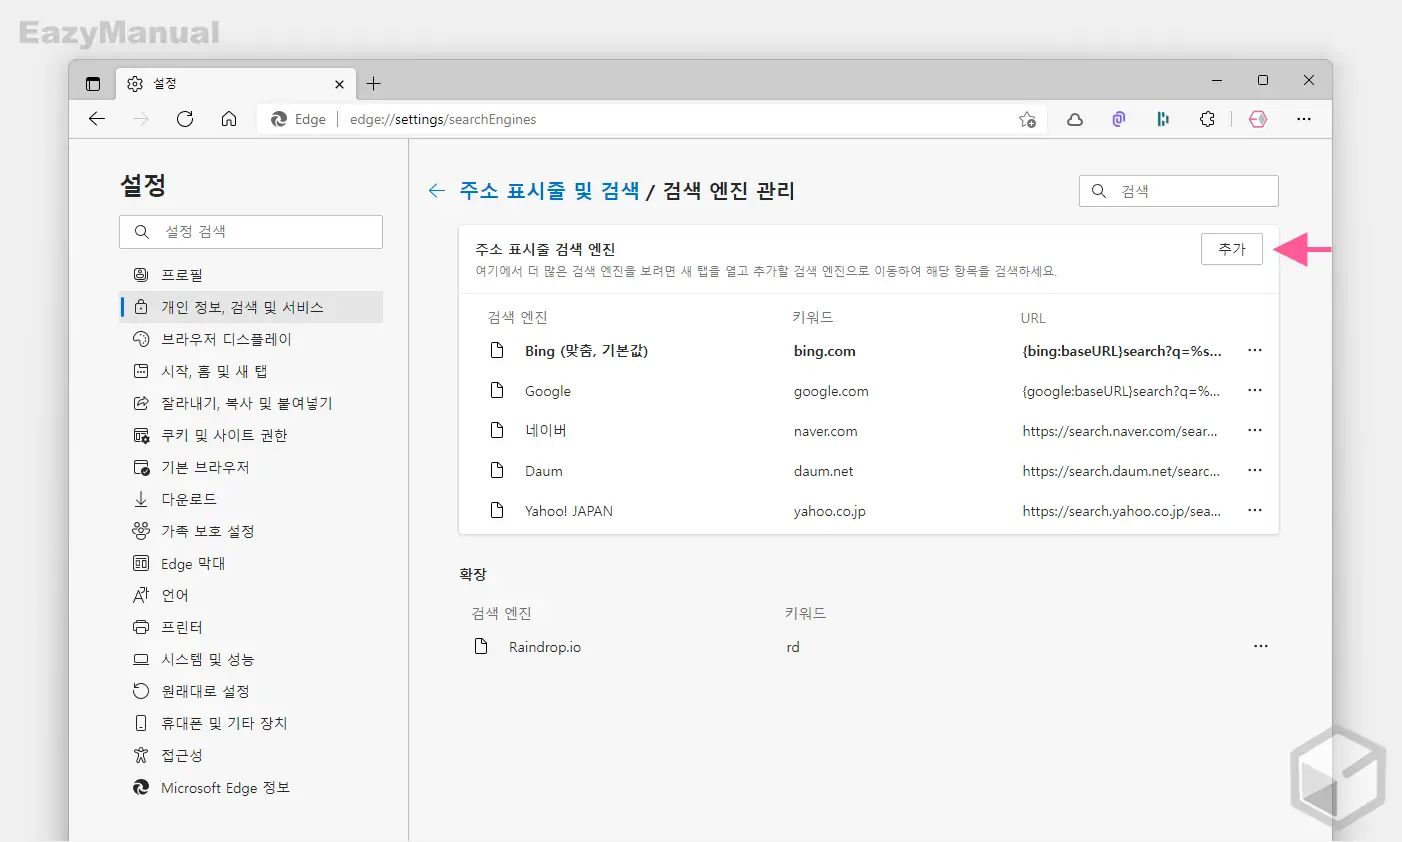Viewport: 1402px width, 842px height.
Task: Open the Extensions puzzle icon
Action: point(1207,119)
